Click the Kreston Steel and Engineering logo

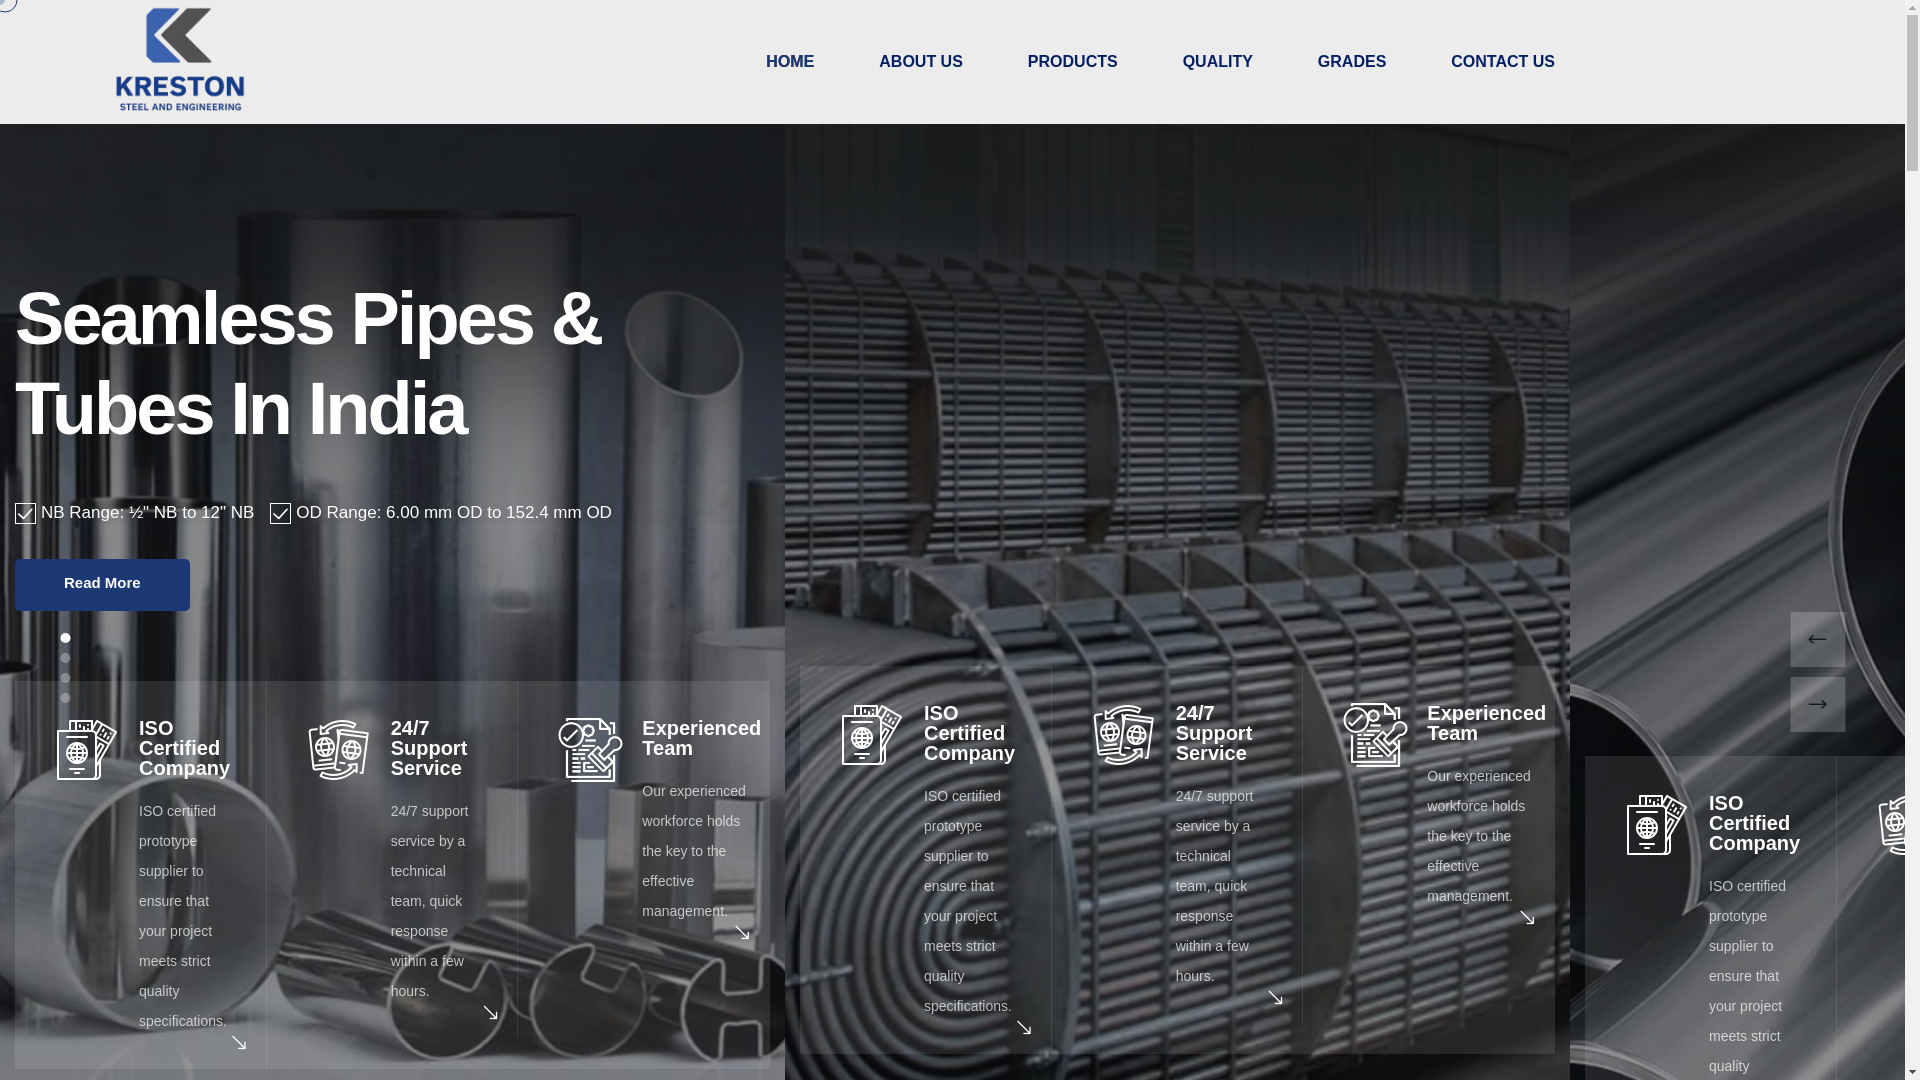pos(180,60)
